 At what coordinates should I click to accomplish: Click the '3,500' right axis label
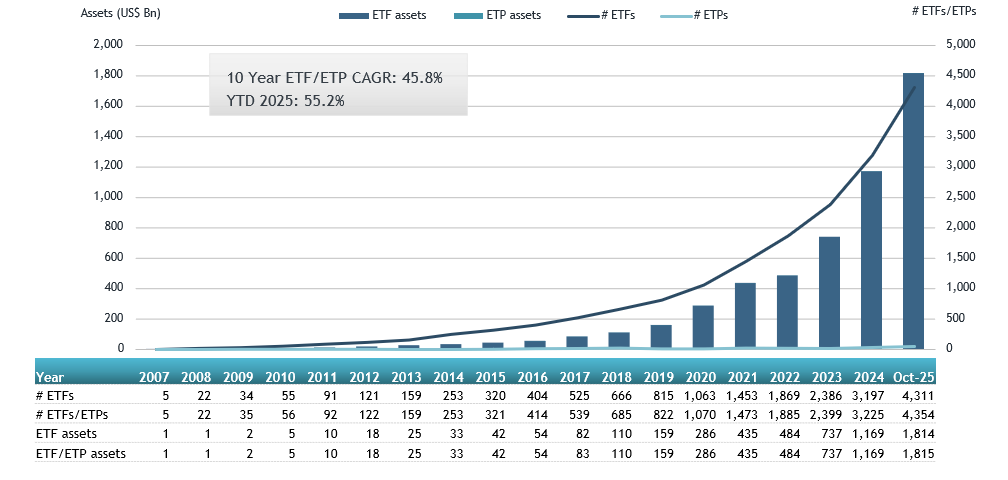(x=962, y=136)
